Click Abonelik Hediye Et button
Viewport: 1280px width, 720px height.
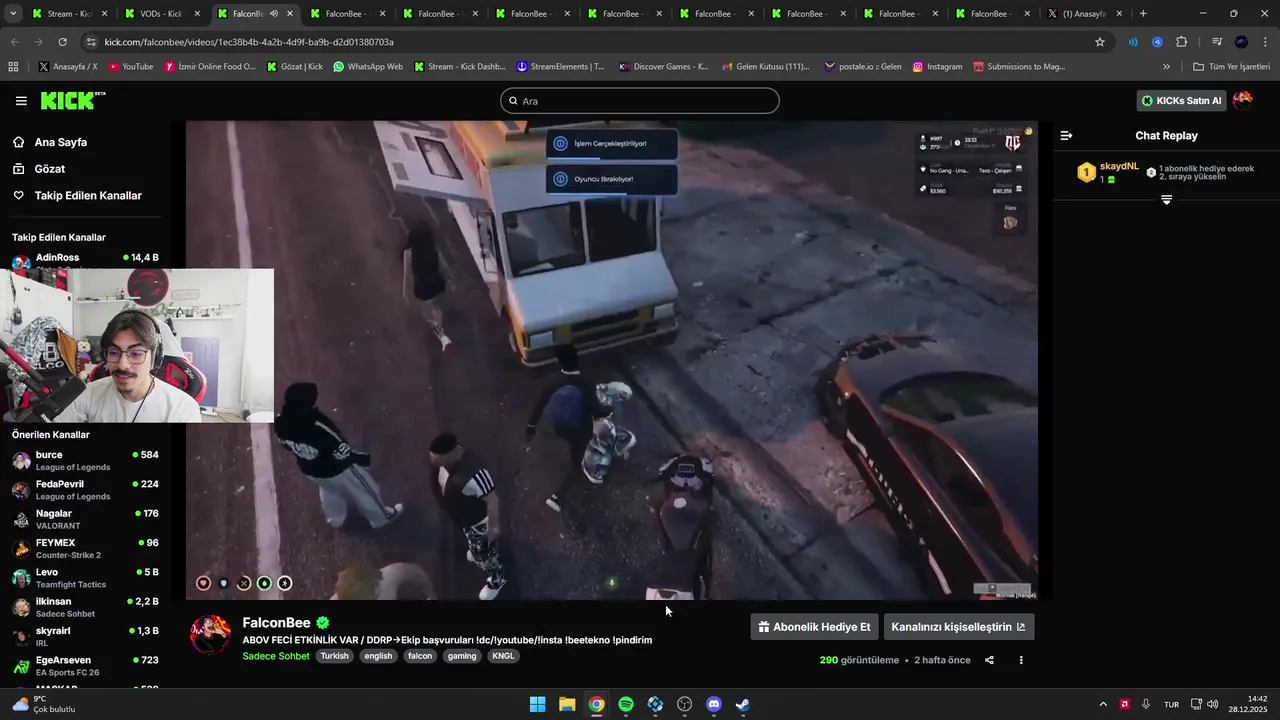(814, 627)
